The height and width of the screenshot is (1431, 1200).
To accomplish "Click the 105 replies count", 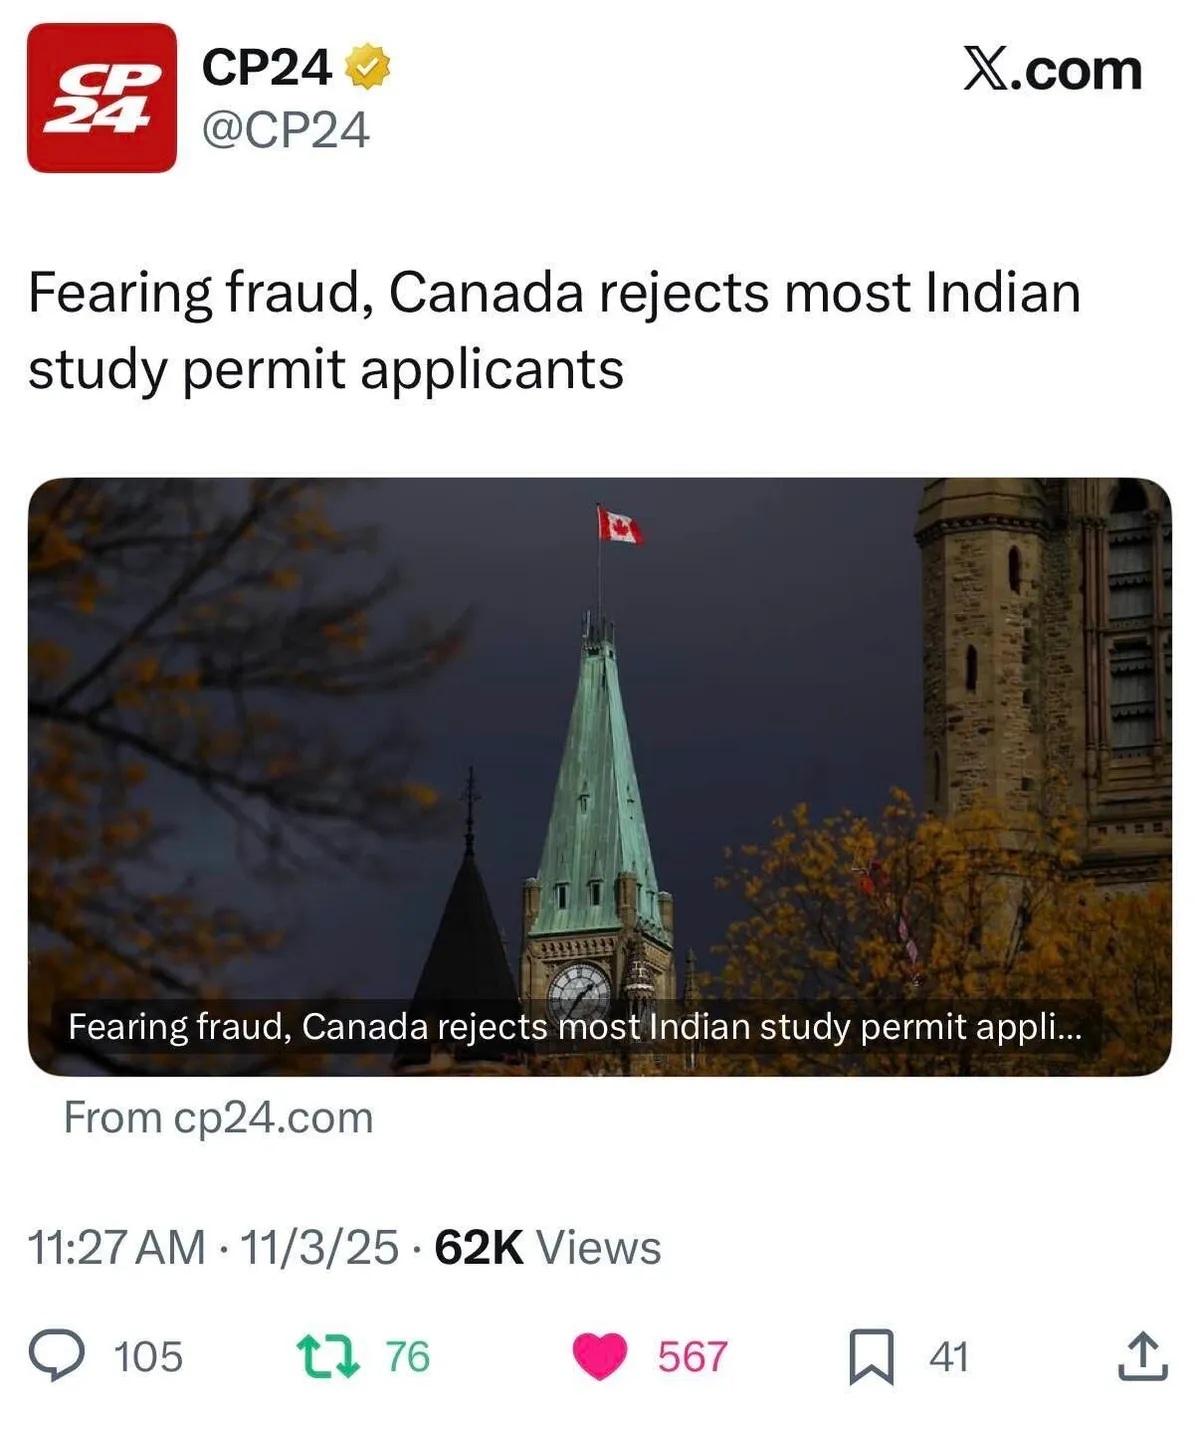I will click(x=148, y=1357).
